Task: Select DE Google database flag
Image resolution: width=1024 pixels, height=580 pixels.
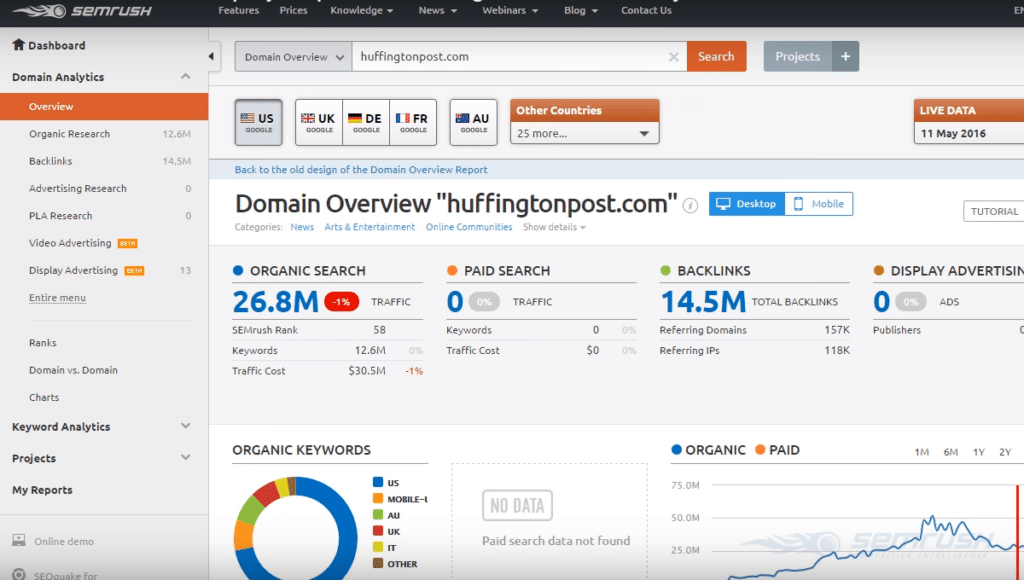Action: (366, 122)
